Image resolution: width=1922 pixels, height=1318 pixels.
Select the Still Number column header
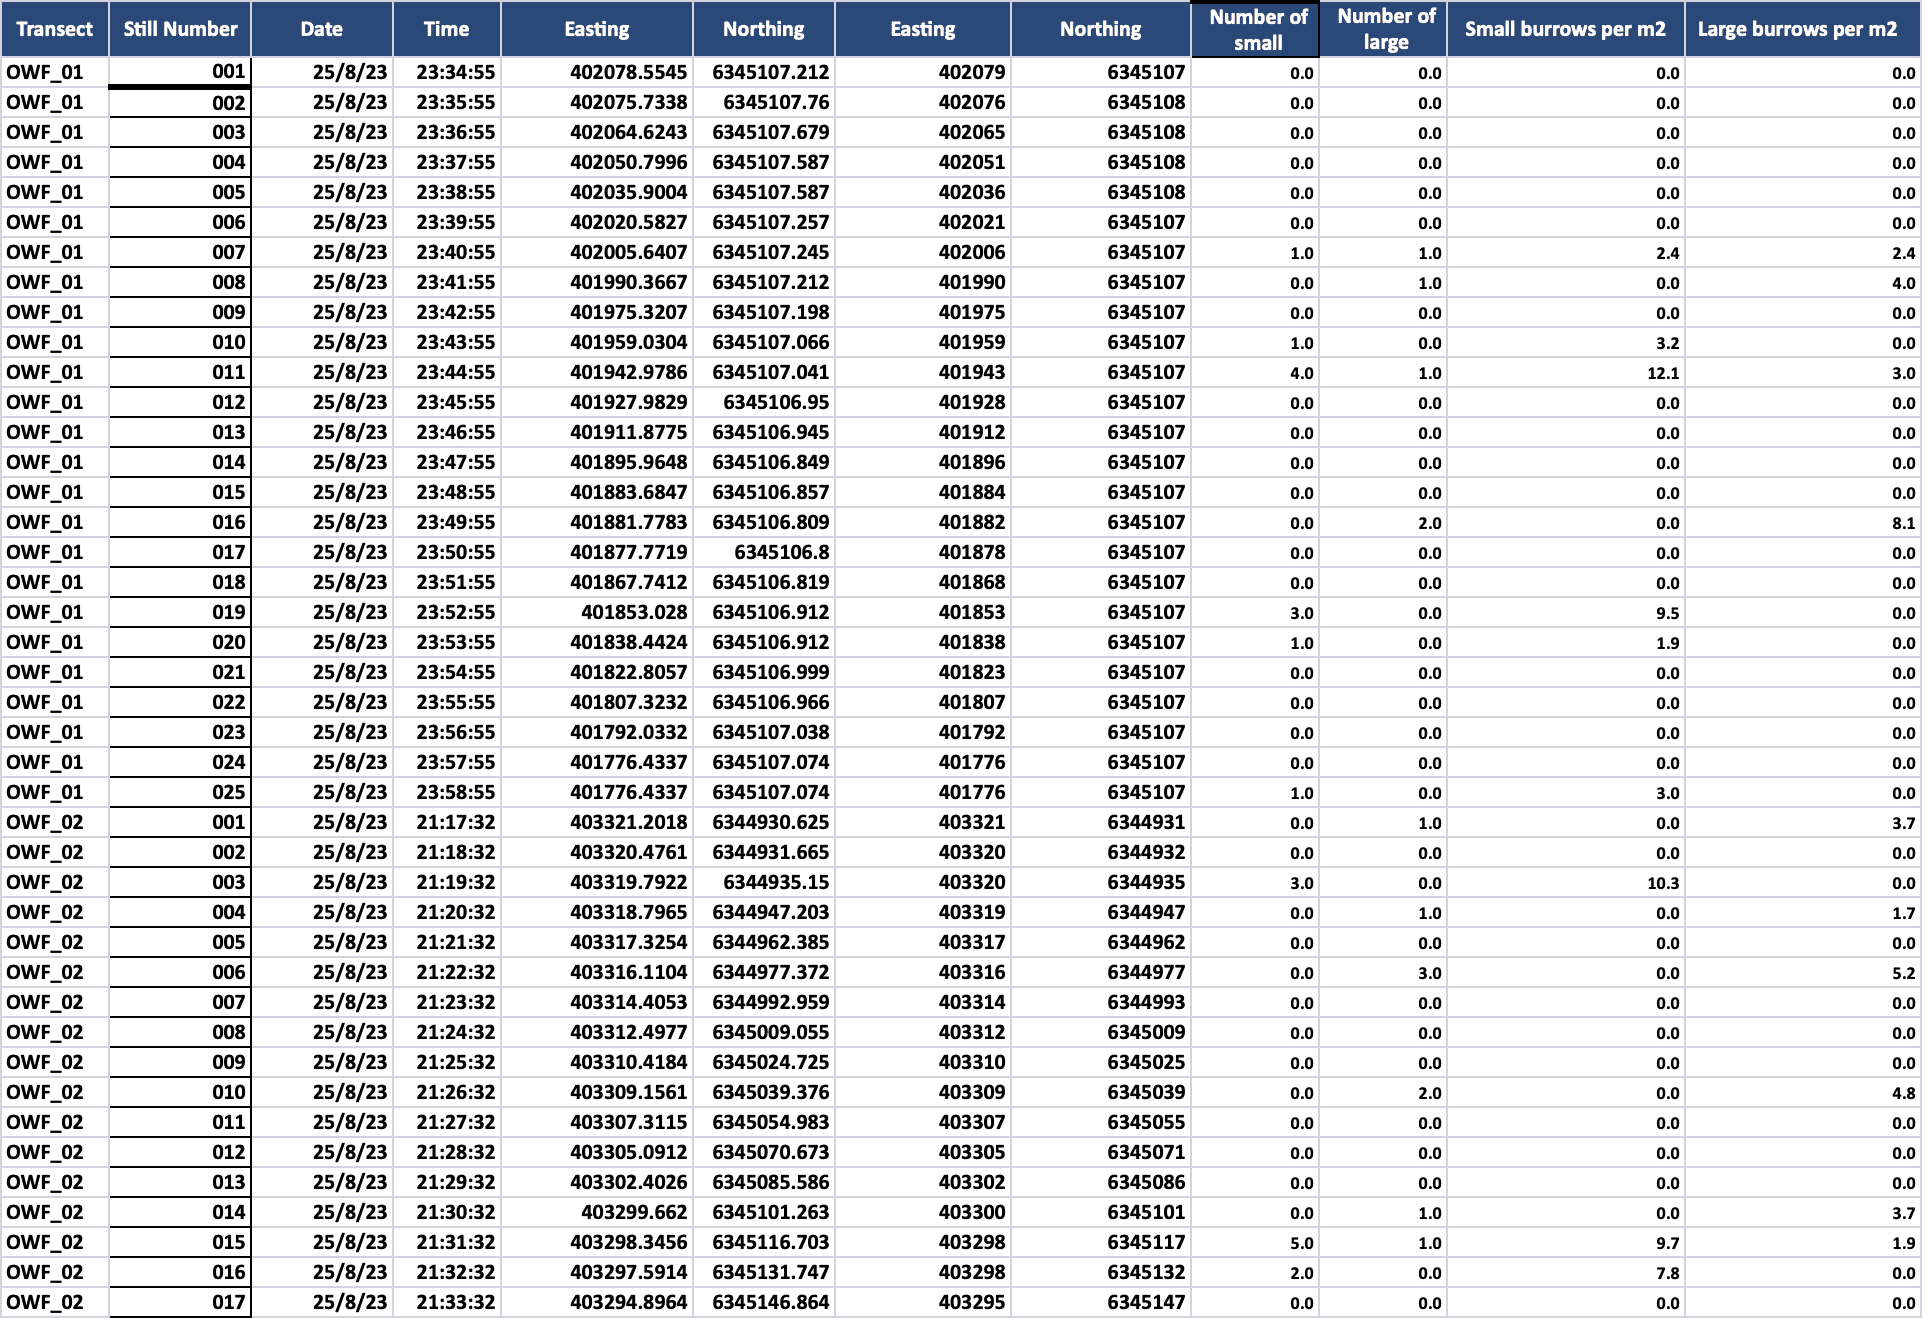(180, 29)
